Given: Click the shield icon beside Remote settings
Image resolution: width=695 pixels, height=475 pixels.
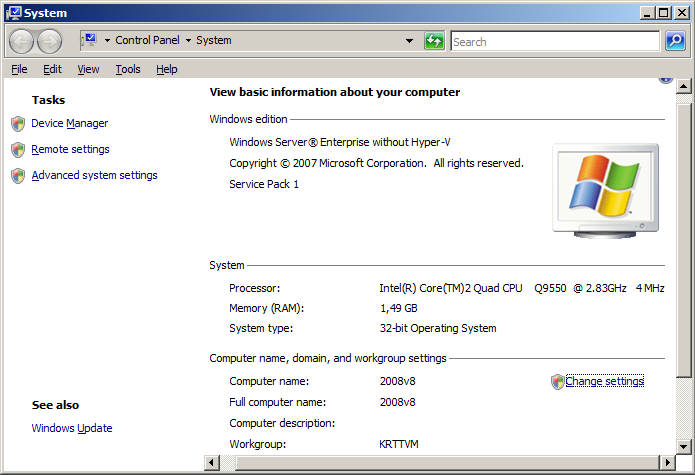Looking at the screenshot, I should pyautogui.click(x=18, y=150).
